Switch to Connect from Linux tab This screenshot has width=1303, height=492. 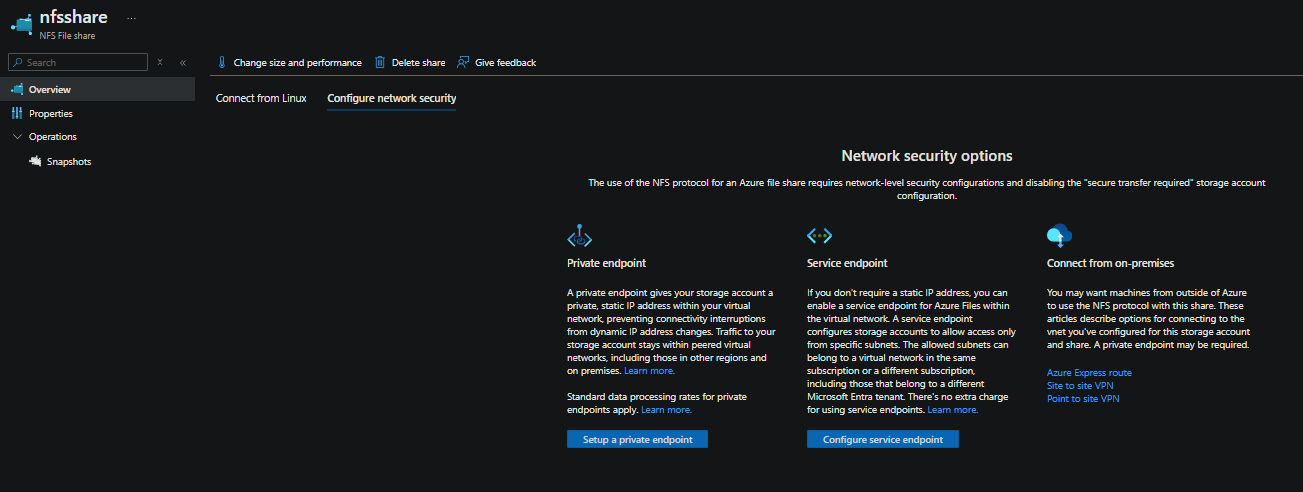click(261, 98)
